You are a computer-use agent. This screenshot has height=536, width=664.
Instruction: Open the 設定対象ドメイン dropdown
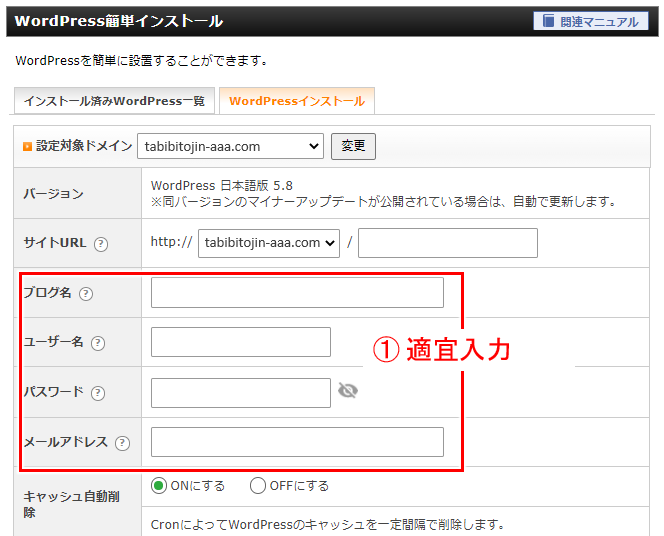tap(230, 146)
